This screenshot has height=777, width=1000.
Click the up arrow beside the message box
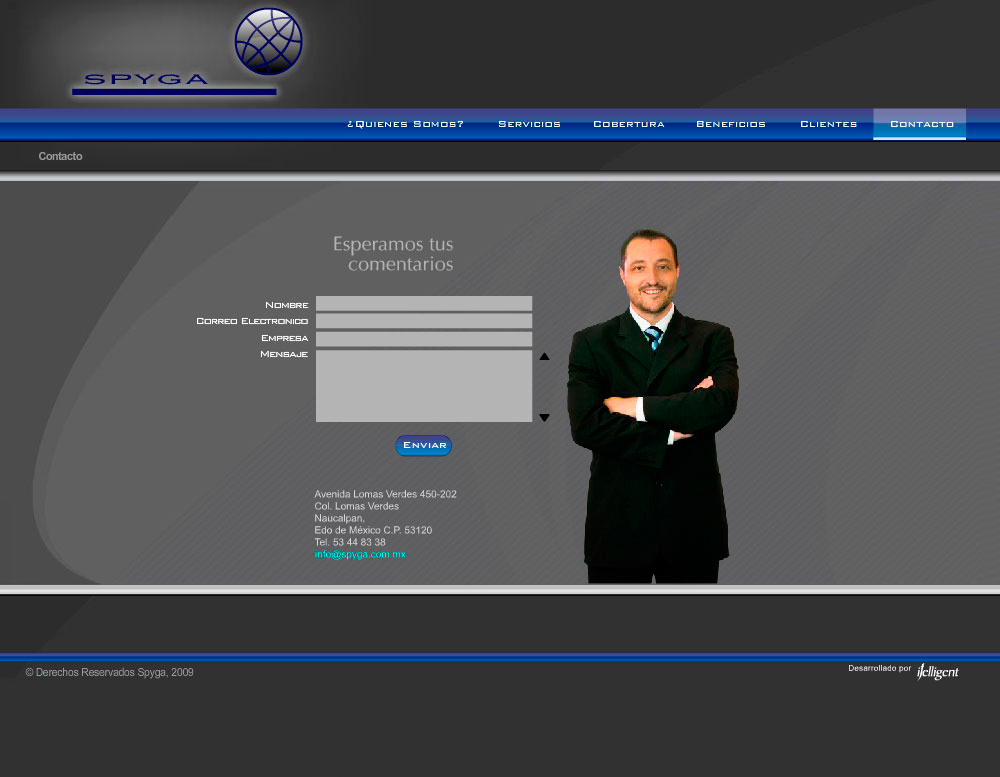(x=544, y=355)
